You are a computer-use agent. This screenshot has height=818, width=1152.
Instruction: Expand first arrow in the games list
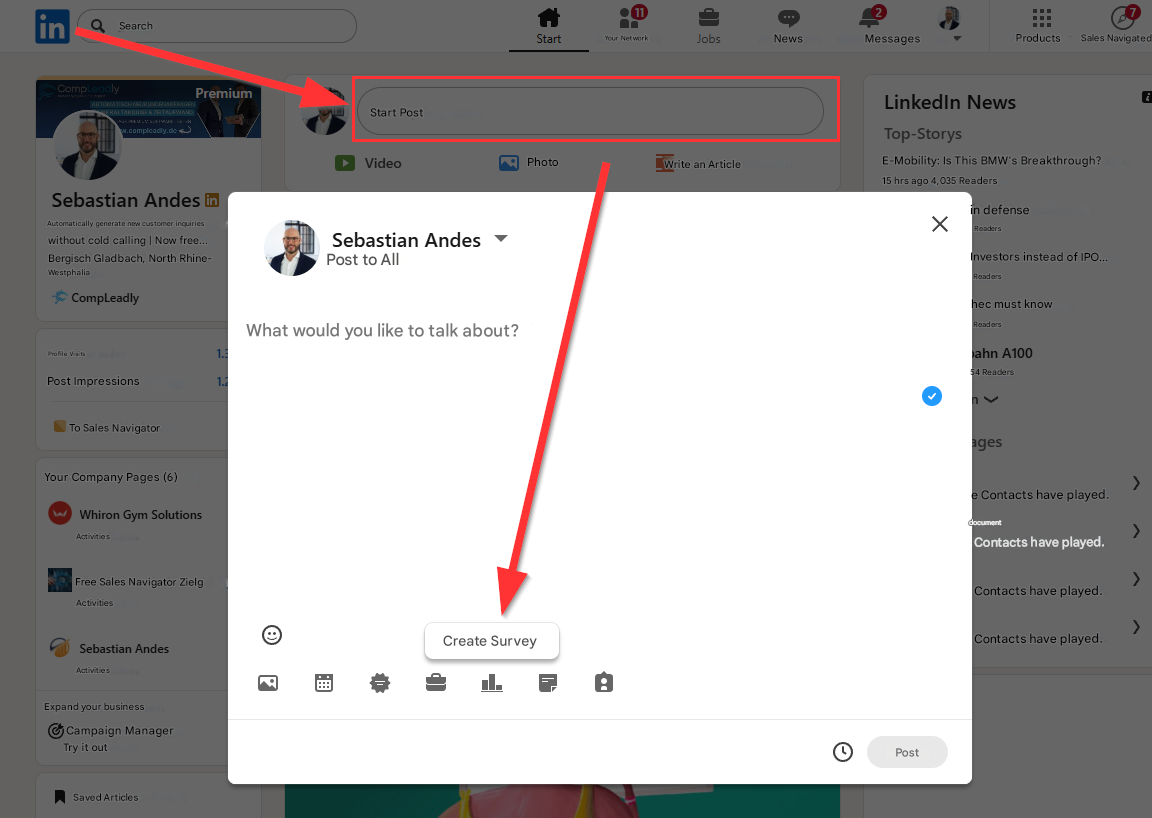pos(1136,483)
